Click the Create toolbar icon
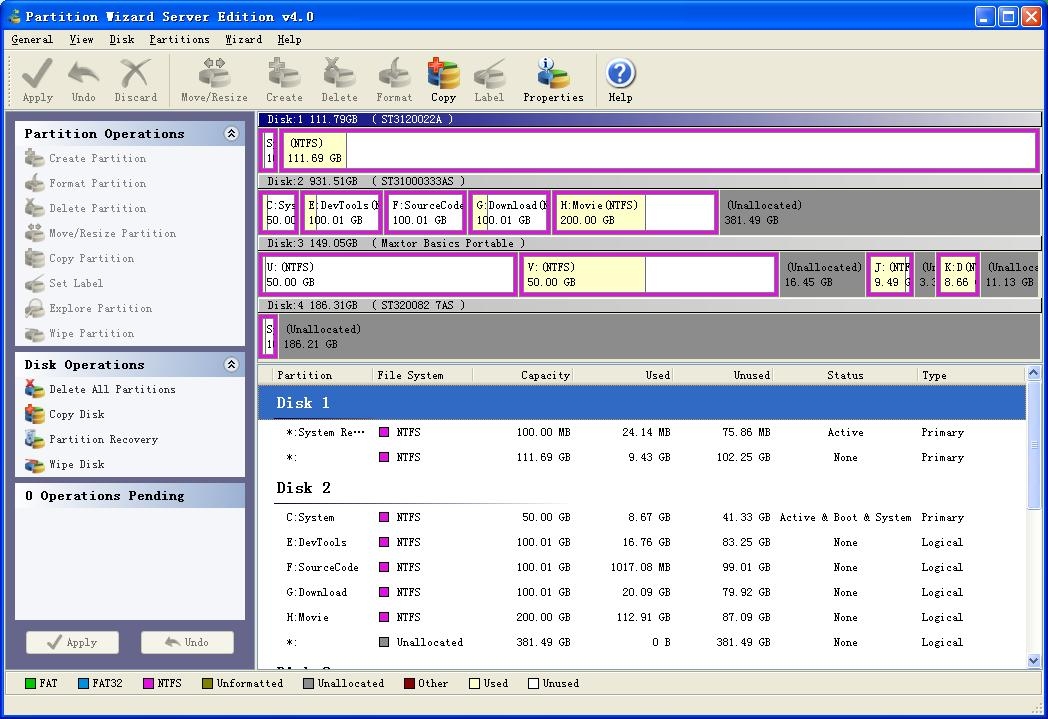Image resolution: width=1048 pixels, height=719 pixels. pos(284,80)
